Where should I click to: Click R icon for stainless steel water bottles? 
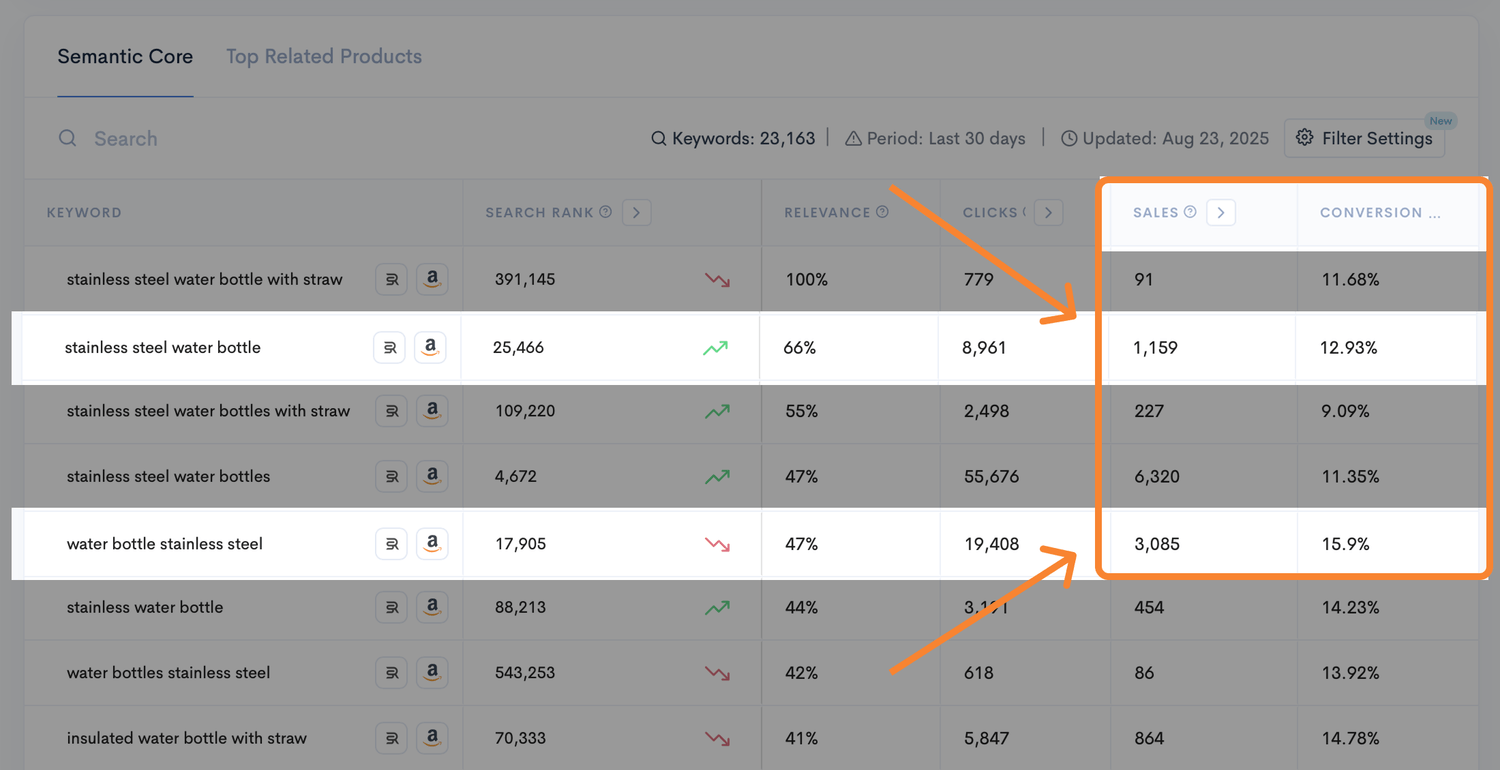pyautogui.click(x=391, y=476)
